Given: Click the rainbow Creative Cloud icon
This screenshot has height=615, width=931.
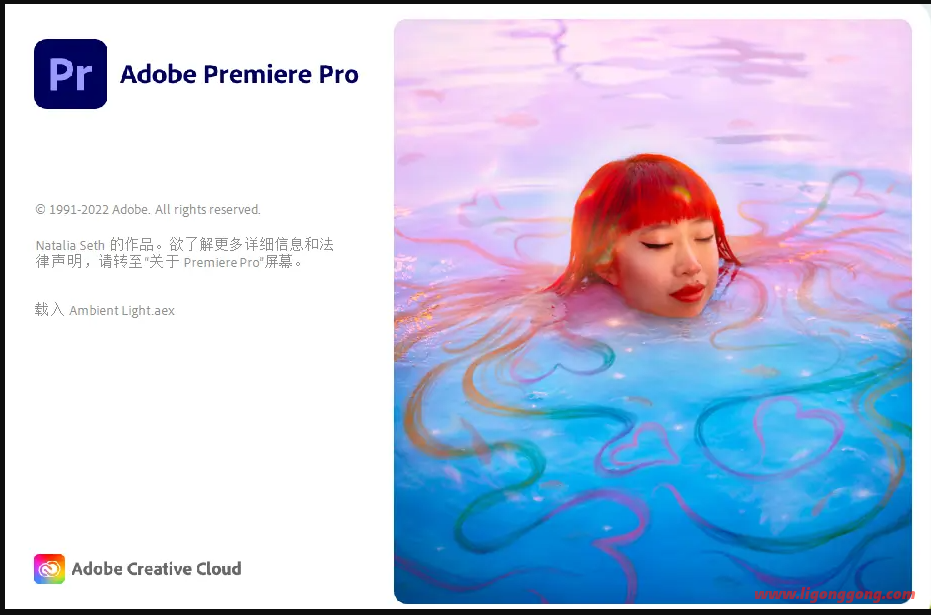Looking at the screenshot, I should pos(49,569).
